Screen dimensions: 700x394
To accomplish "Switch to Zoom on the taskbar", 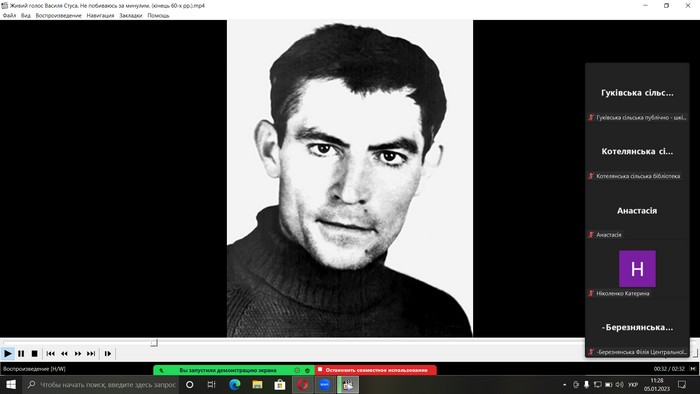I will [x=325, y=384].
